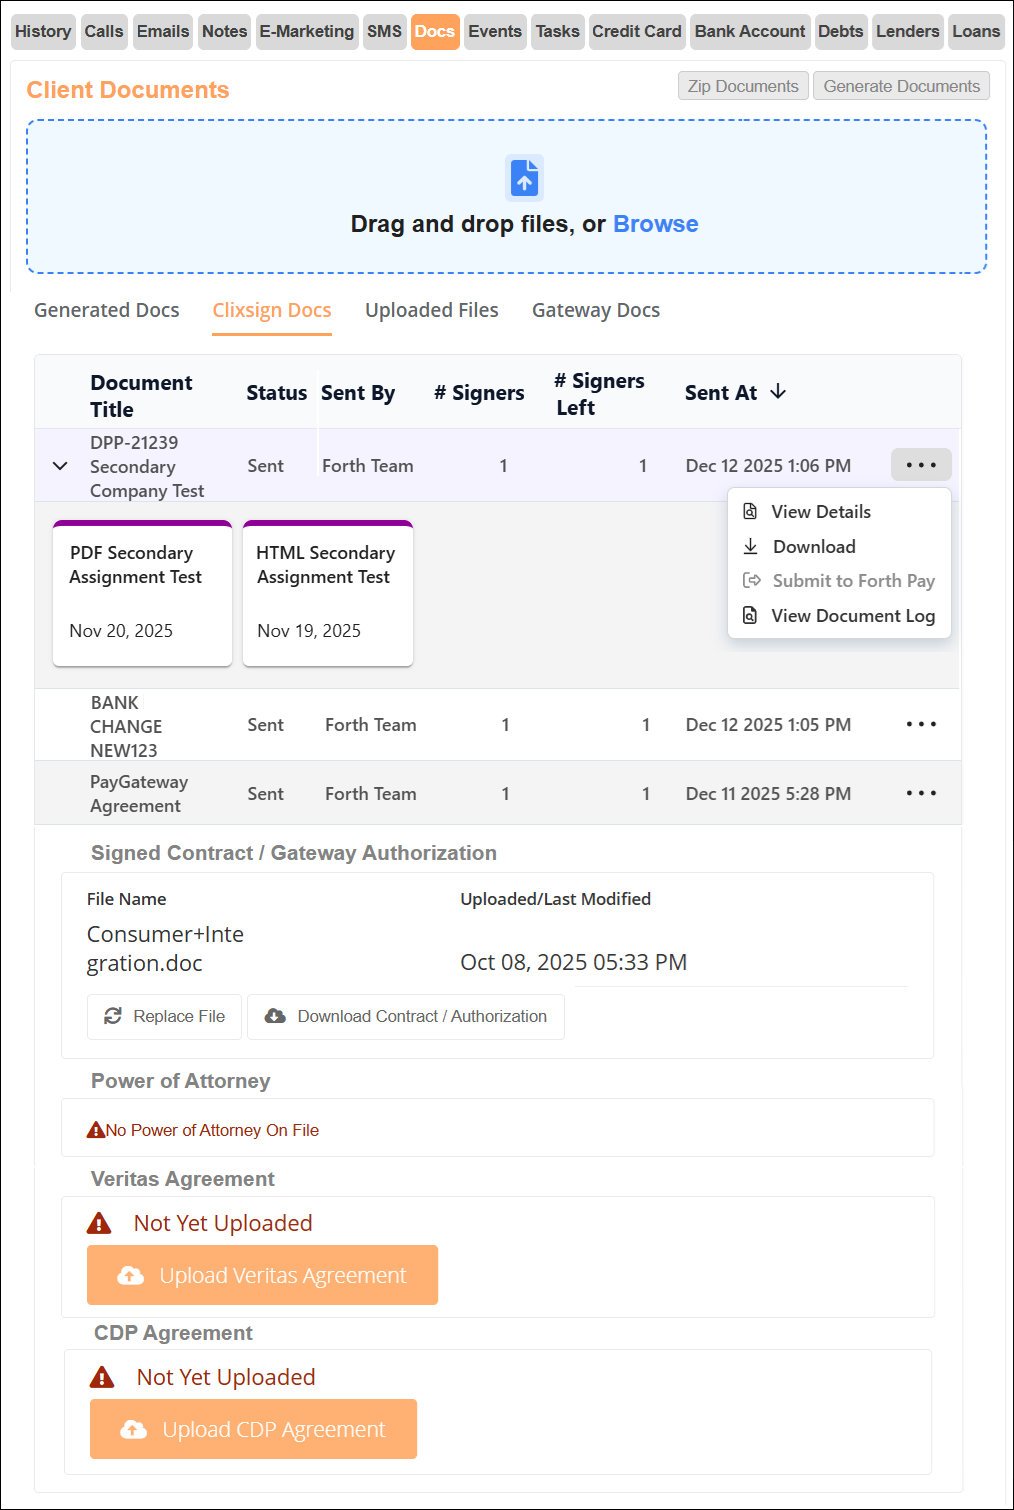Click the warning triangle beside No Power of Attorney
This screenshot has width=1014, height=1510.
pyautogui.click(x=95, y=1128)
